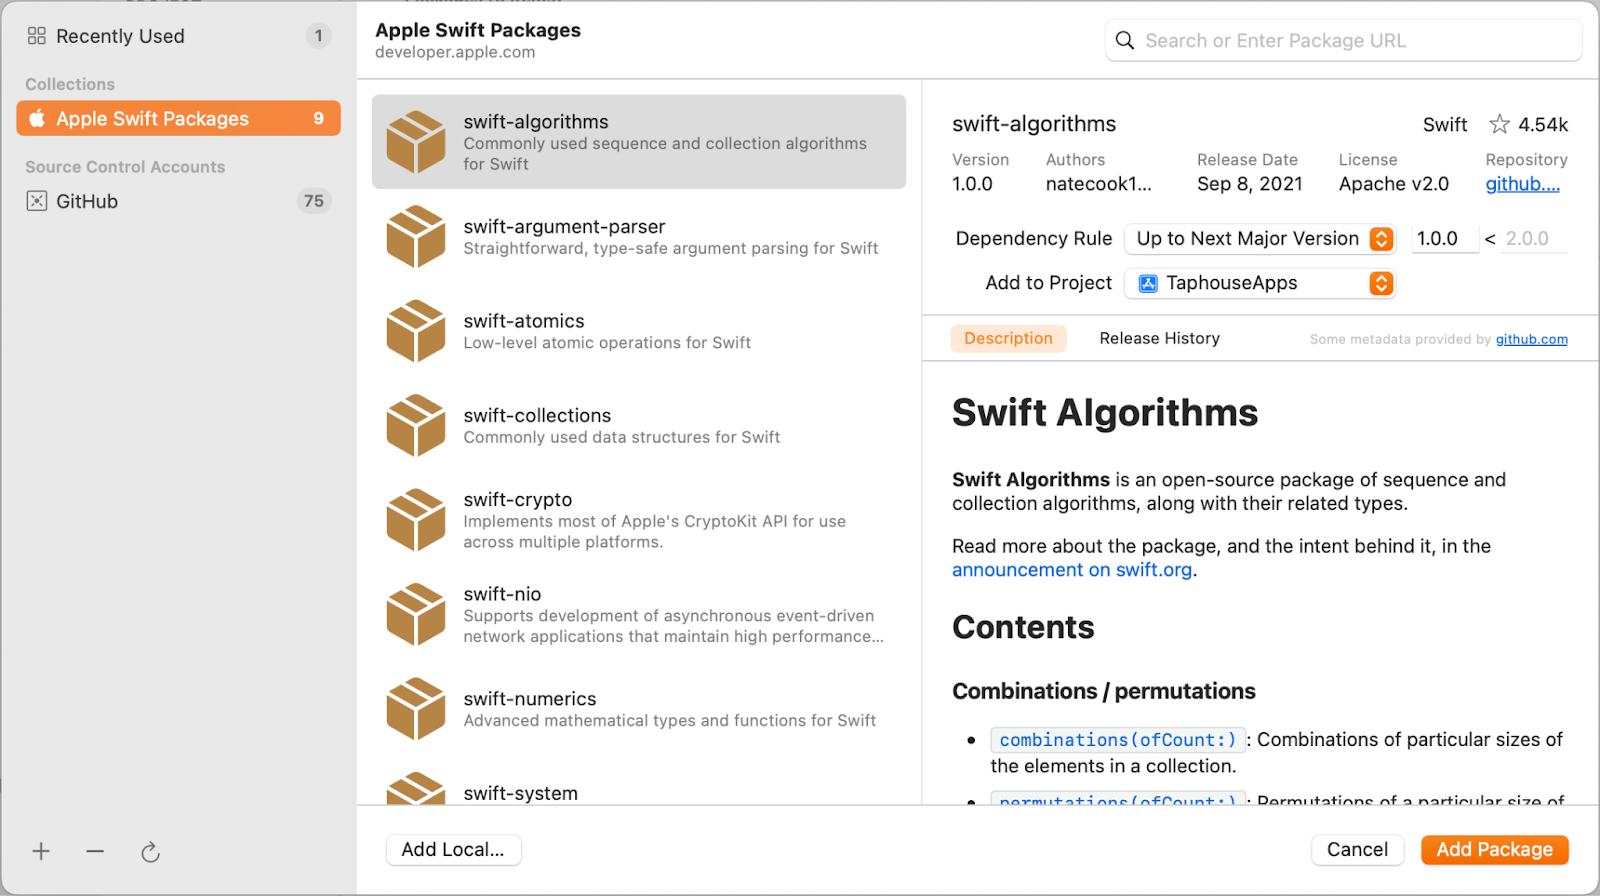Click the Recently Used count badge 1
The image size is (1600, 896).
318,36
